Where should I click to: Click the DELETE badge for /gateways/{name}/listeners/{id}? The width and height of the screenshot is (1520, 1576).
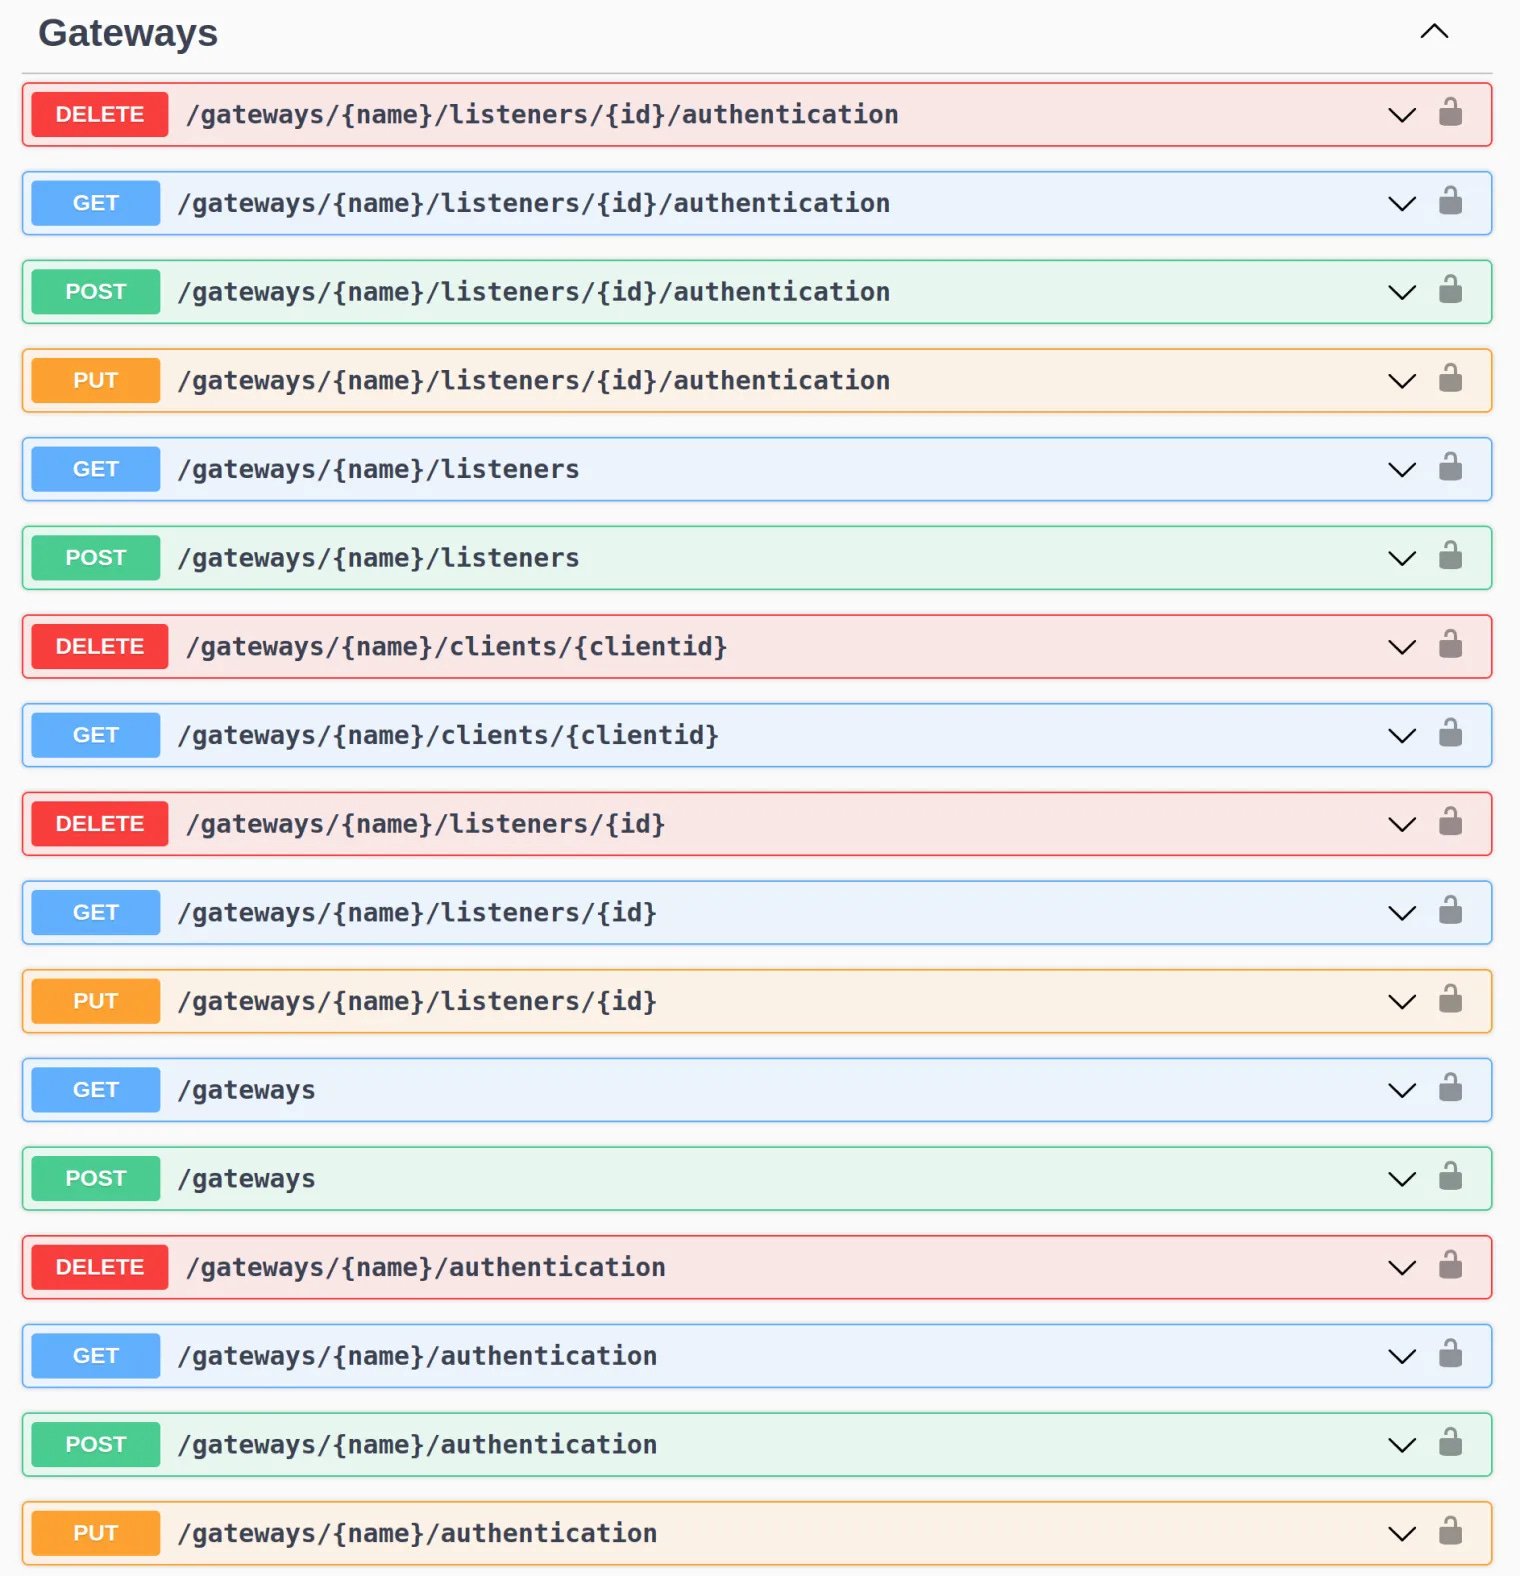100,824
